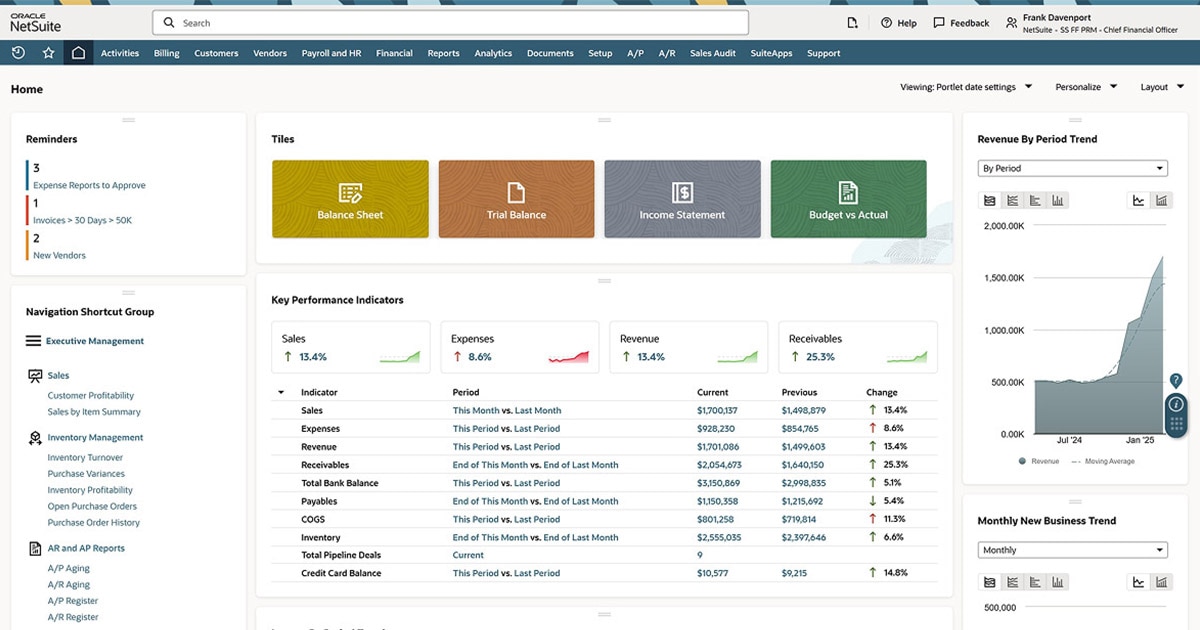Click into the global search field
The height and width of the screenshot is (630, 1200).
tap(450, 22)
